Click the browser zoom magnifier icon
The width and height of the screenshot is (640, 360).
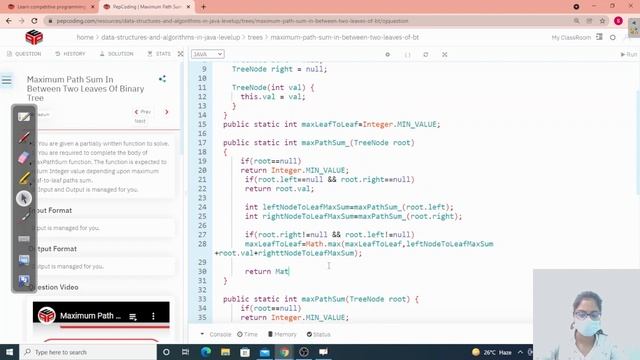576,21
